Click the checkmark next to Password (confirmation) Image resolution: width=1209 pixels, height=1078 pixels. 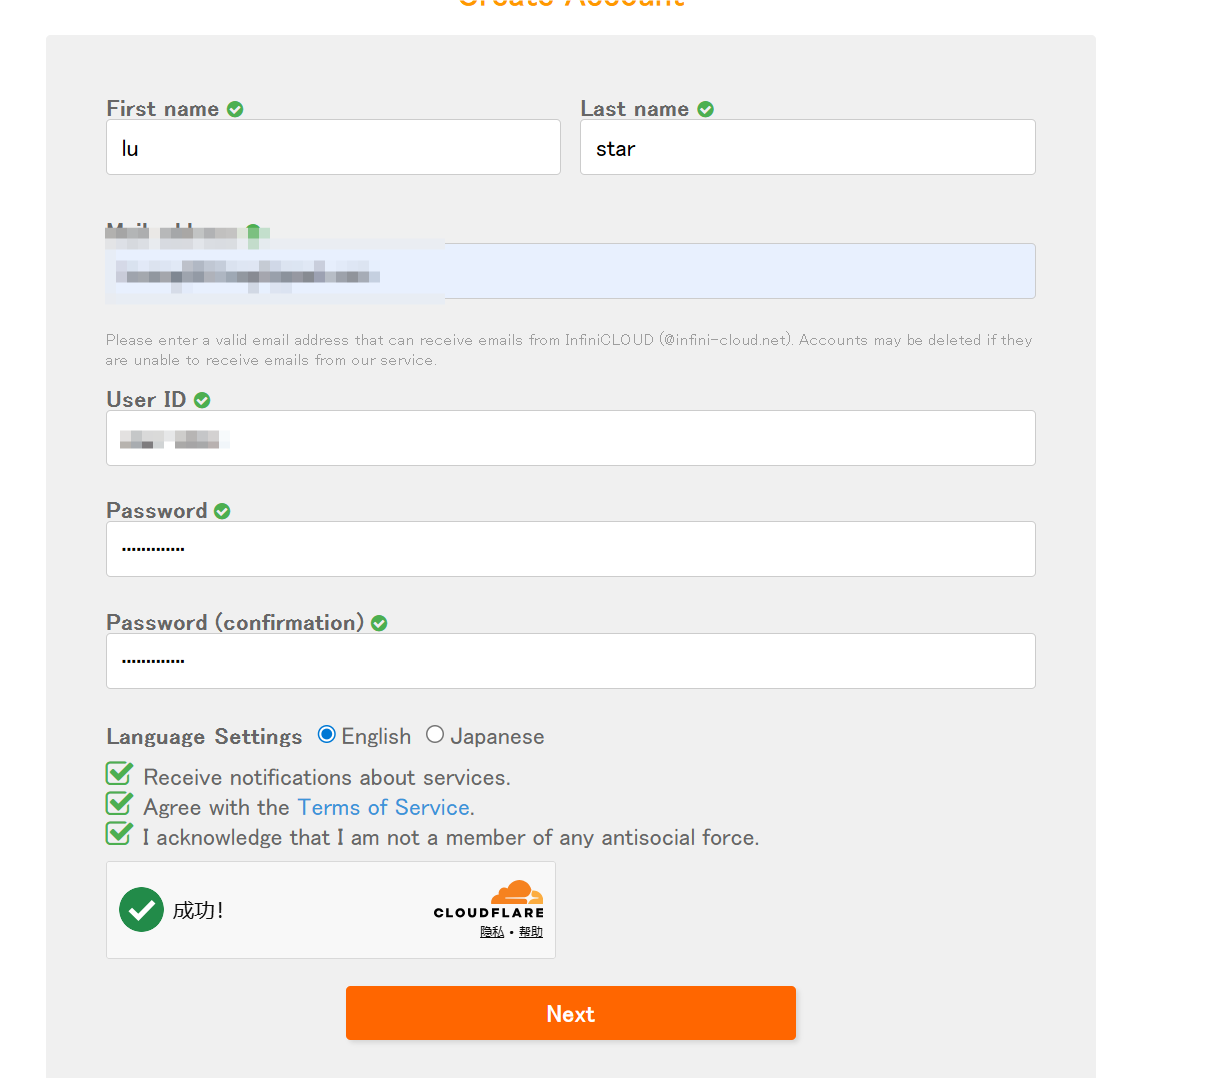pyautogui.click(x=379, y=623)
